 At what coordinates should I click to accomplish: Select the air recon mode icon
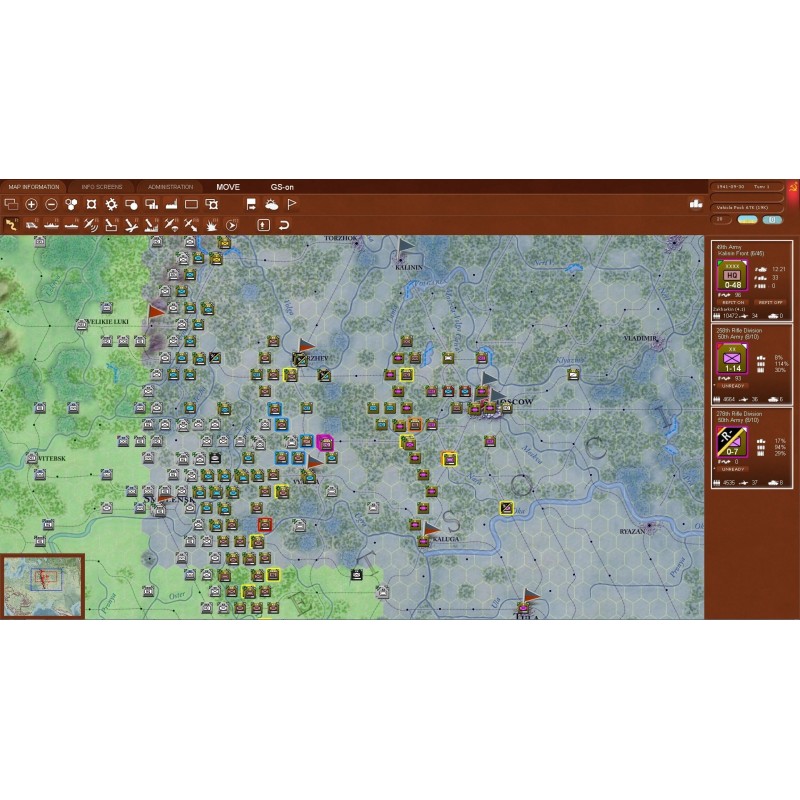[x=90, y=225]
